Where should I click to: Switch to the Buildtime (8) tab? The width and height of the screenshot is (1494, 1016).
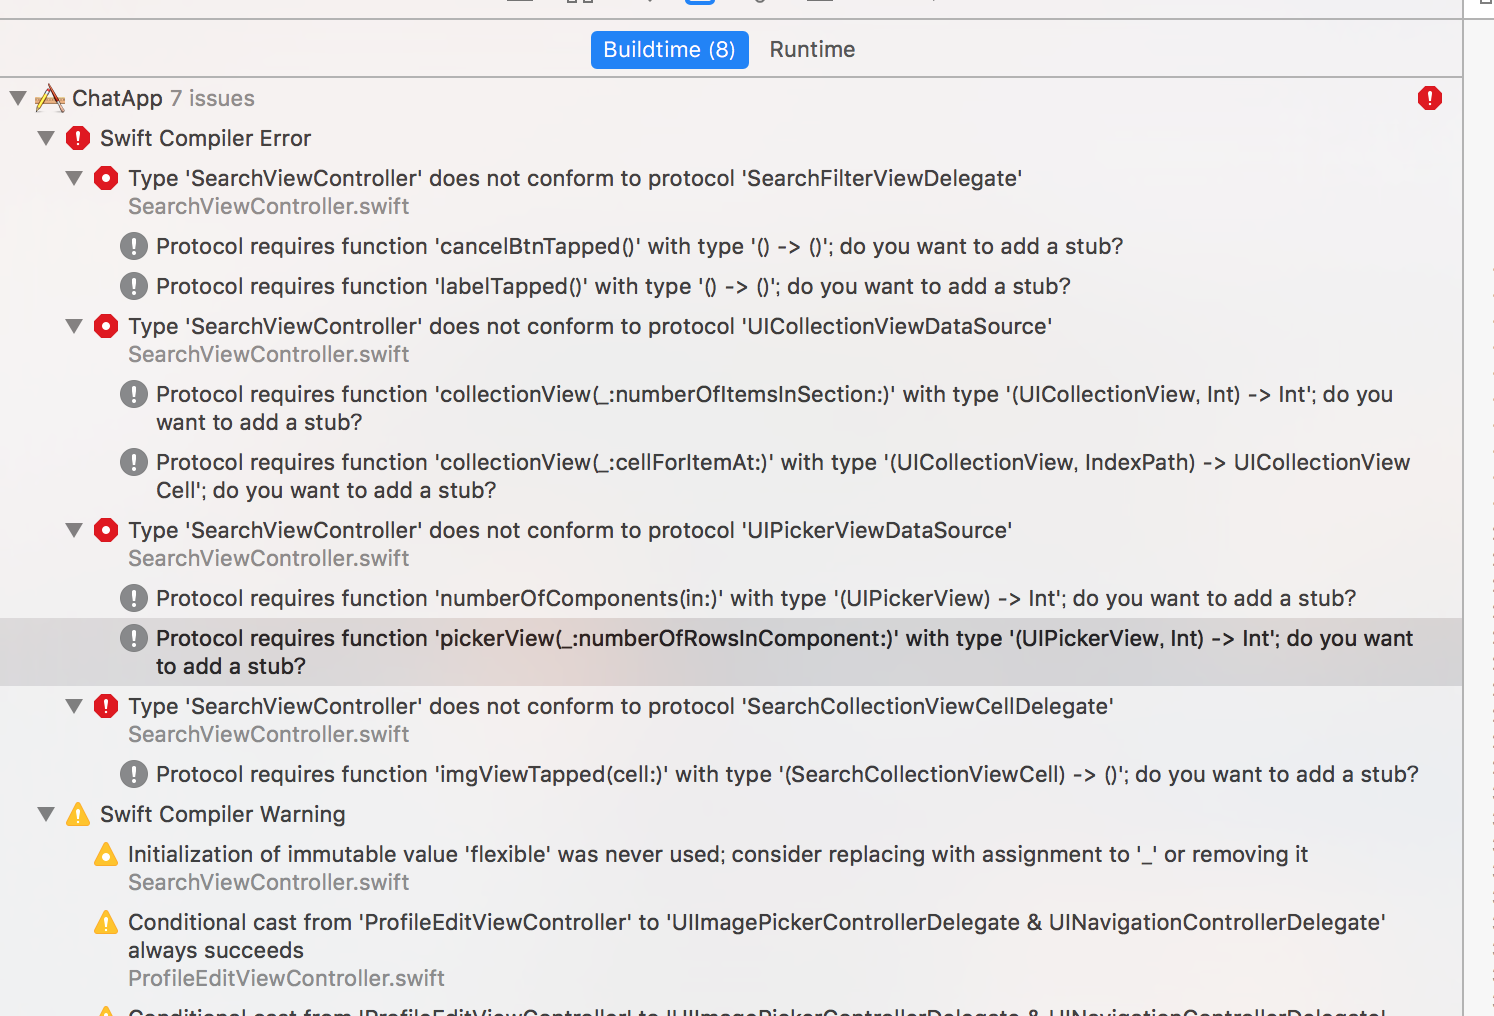click(x=670, y=50)
